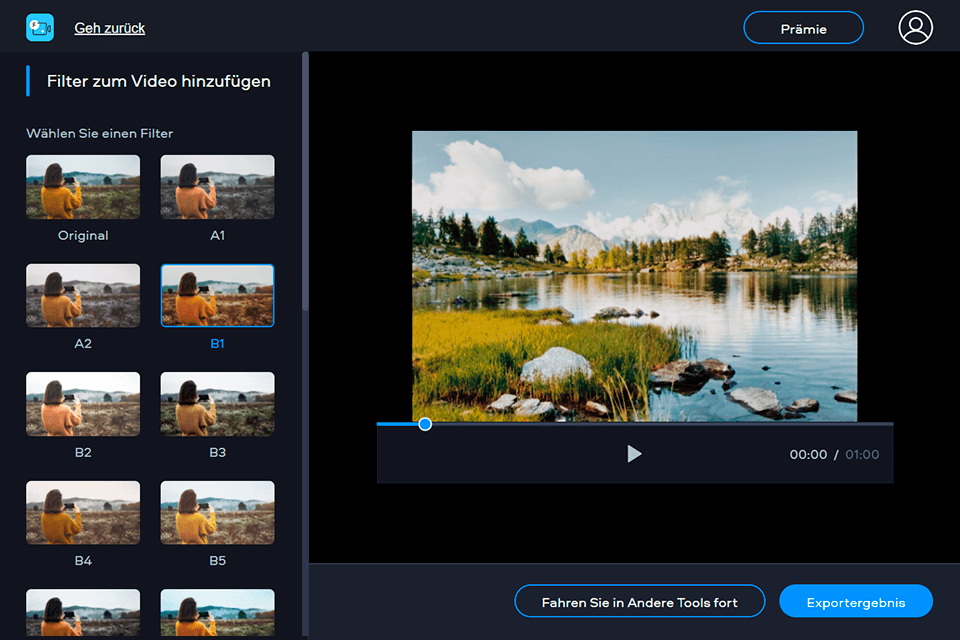Choose the B5 filter effect
The height and width of the screenshot is (640, 960).
pos(216,512)
